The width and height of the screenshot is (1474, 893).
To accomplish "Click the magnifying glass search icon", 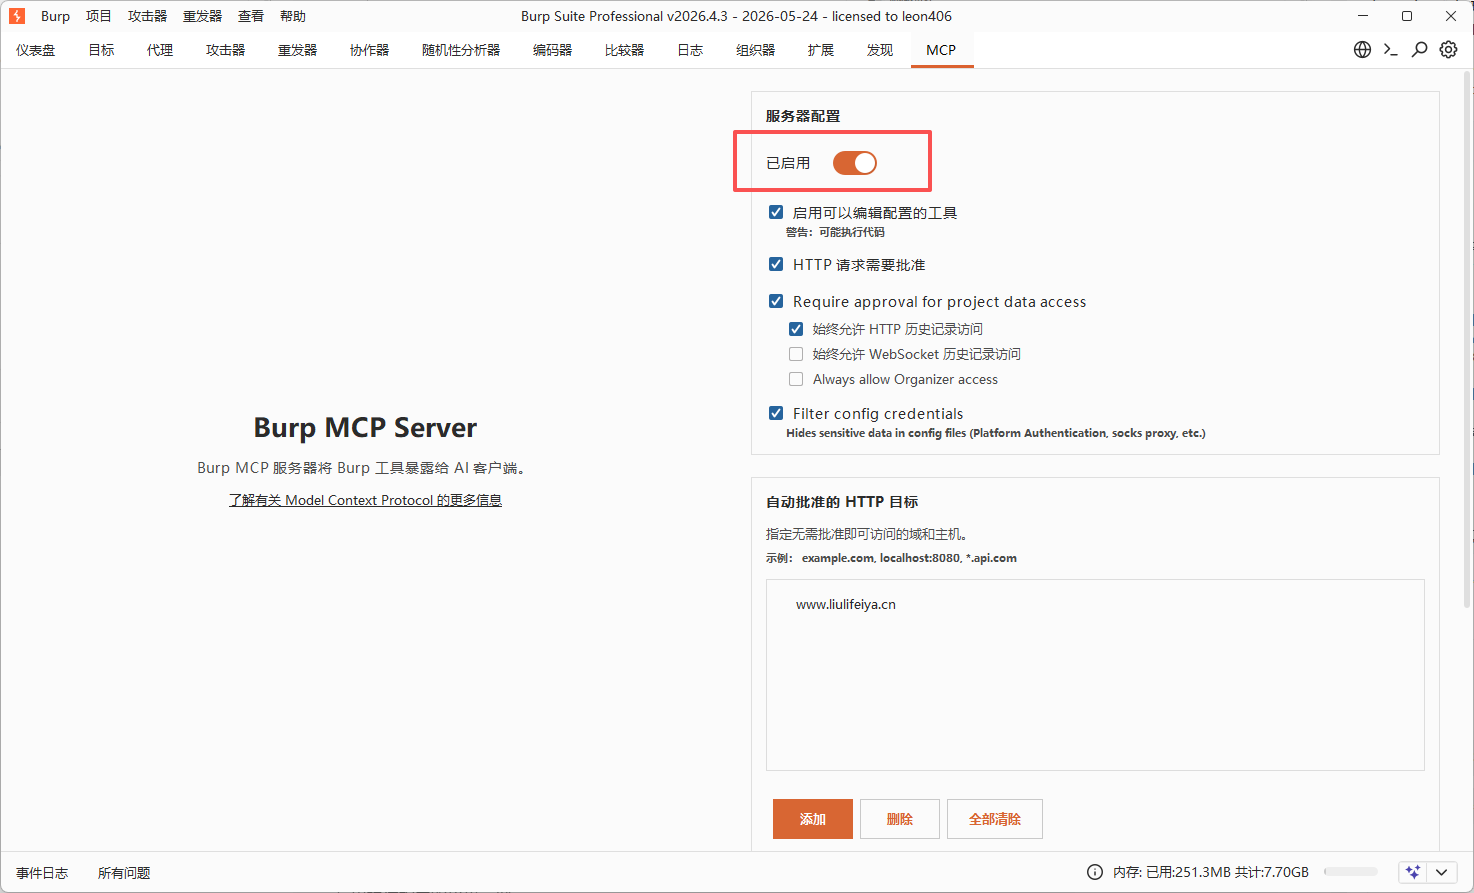I will (1419, 49).
